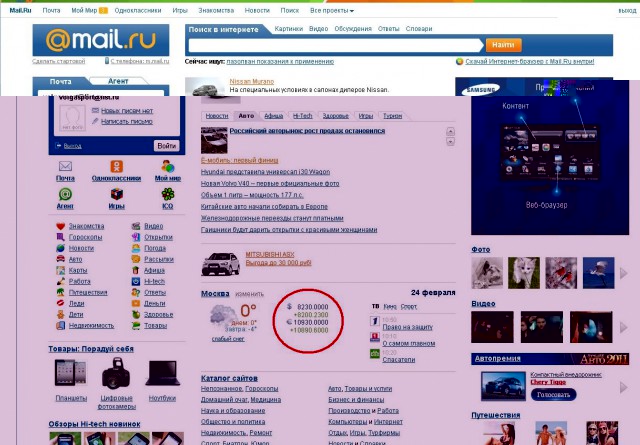Open the MITSUBISHI ASX ad link
The width and height of the screenshot is (640, 445).
tap(270, 254)
